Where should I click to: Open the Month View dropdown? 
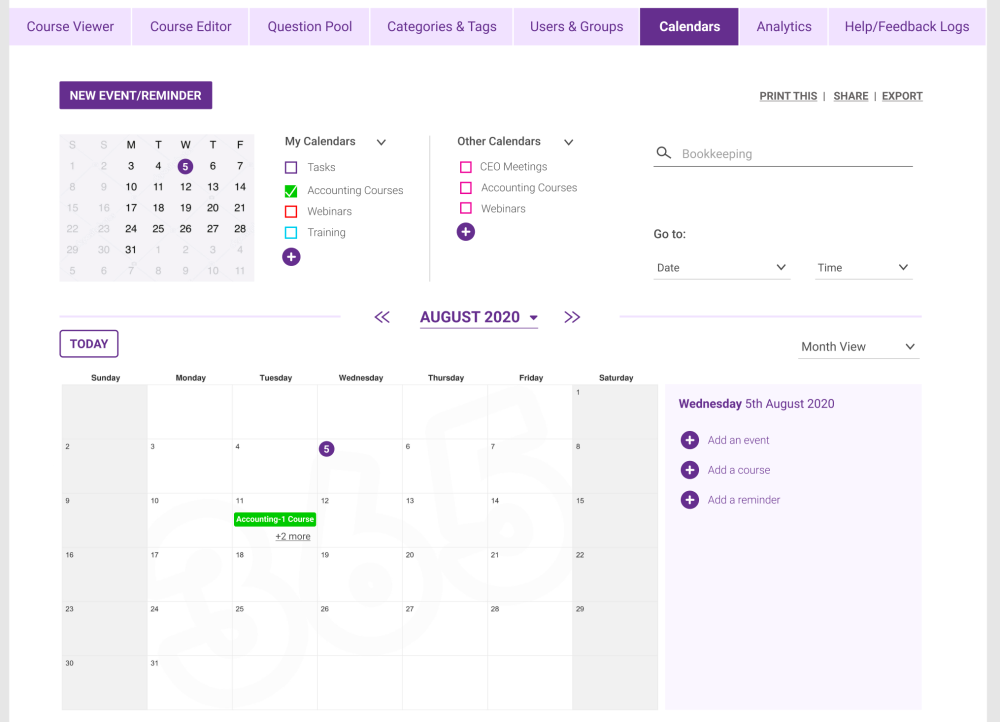pos(858,347)
